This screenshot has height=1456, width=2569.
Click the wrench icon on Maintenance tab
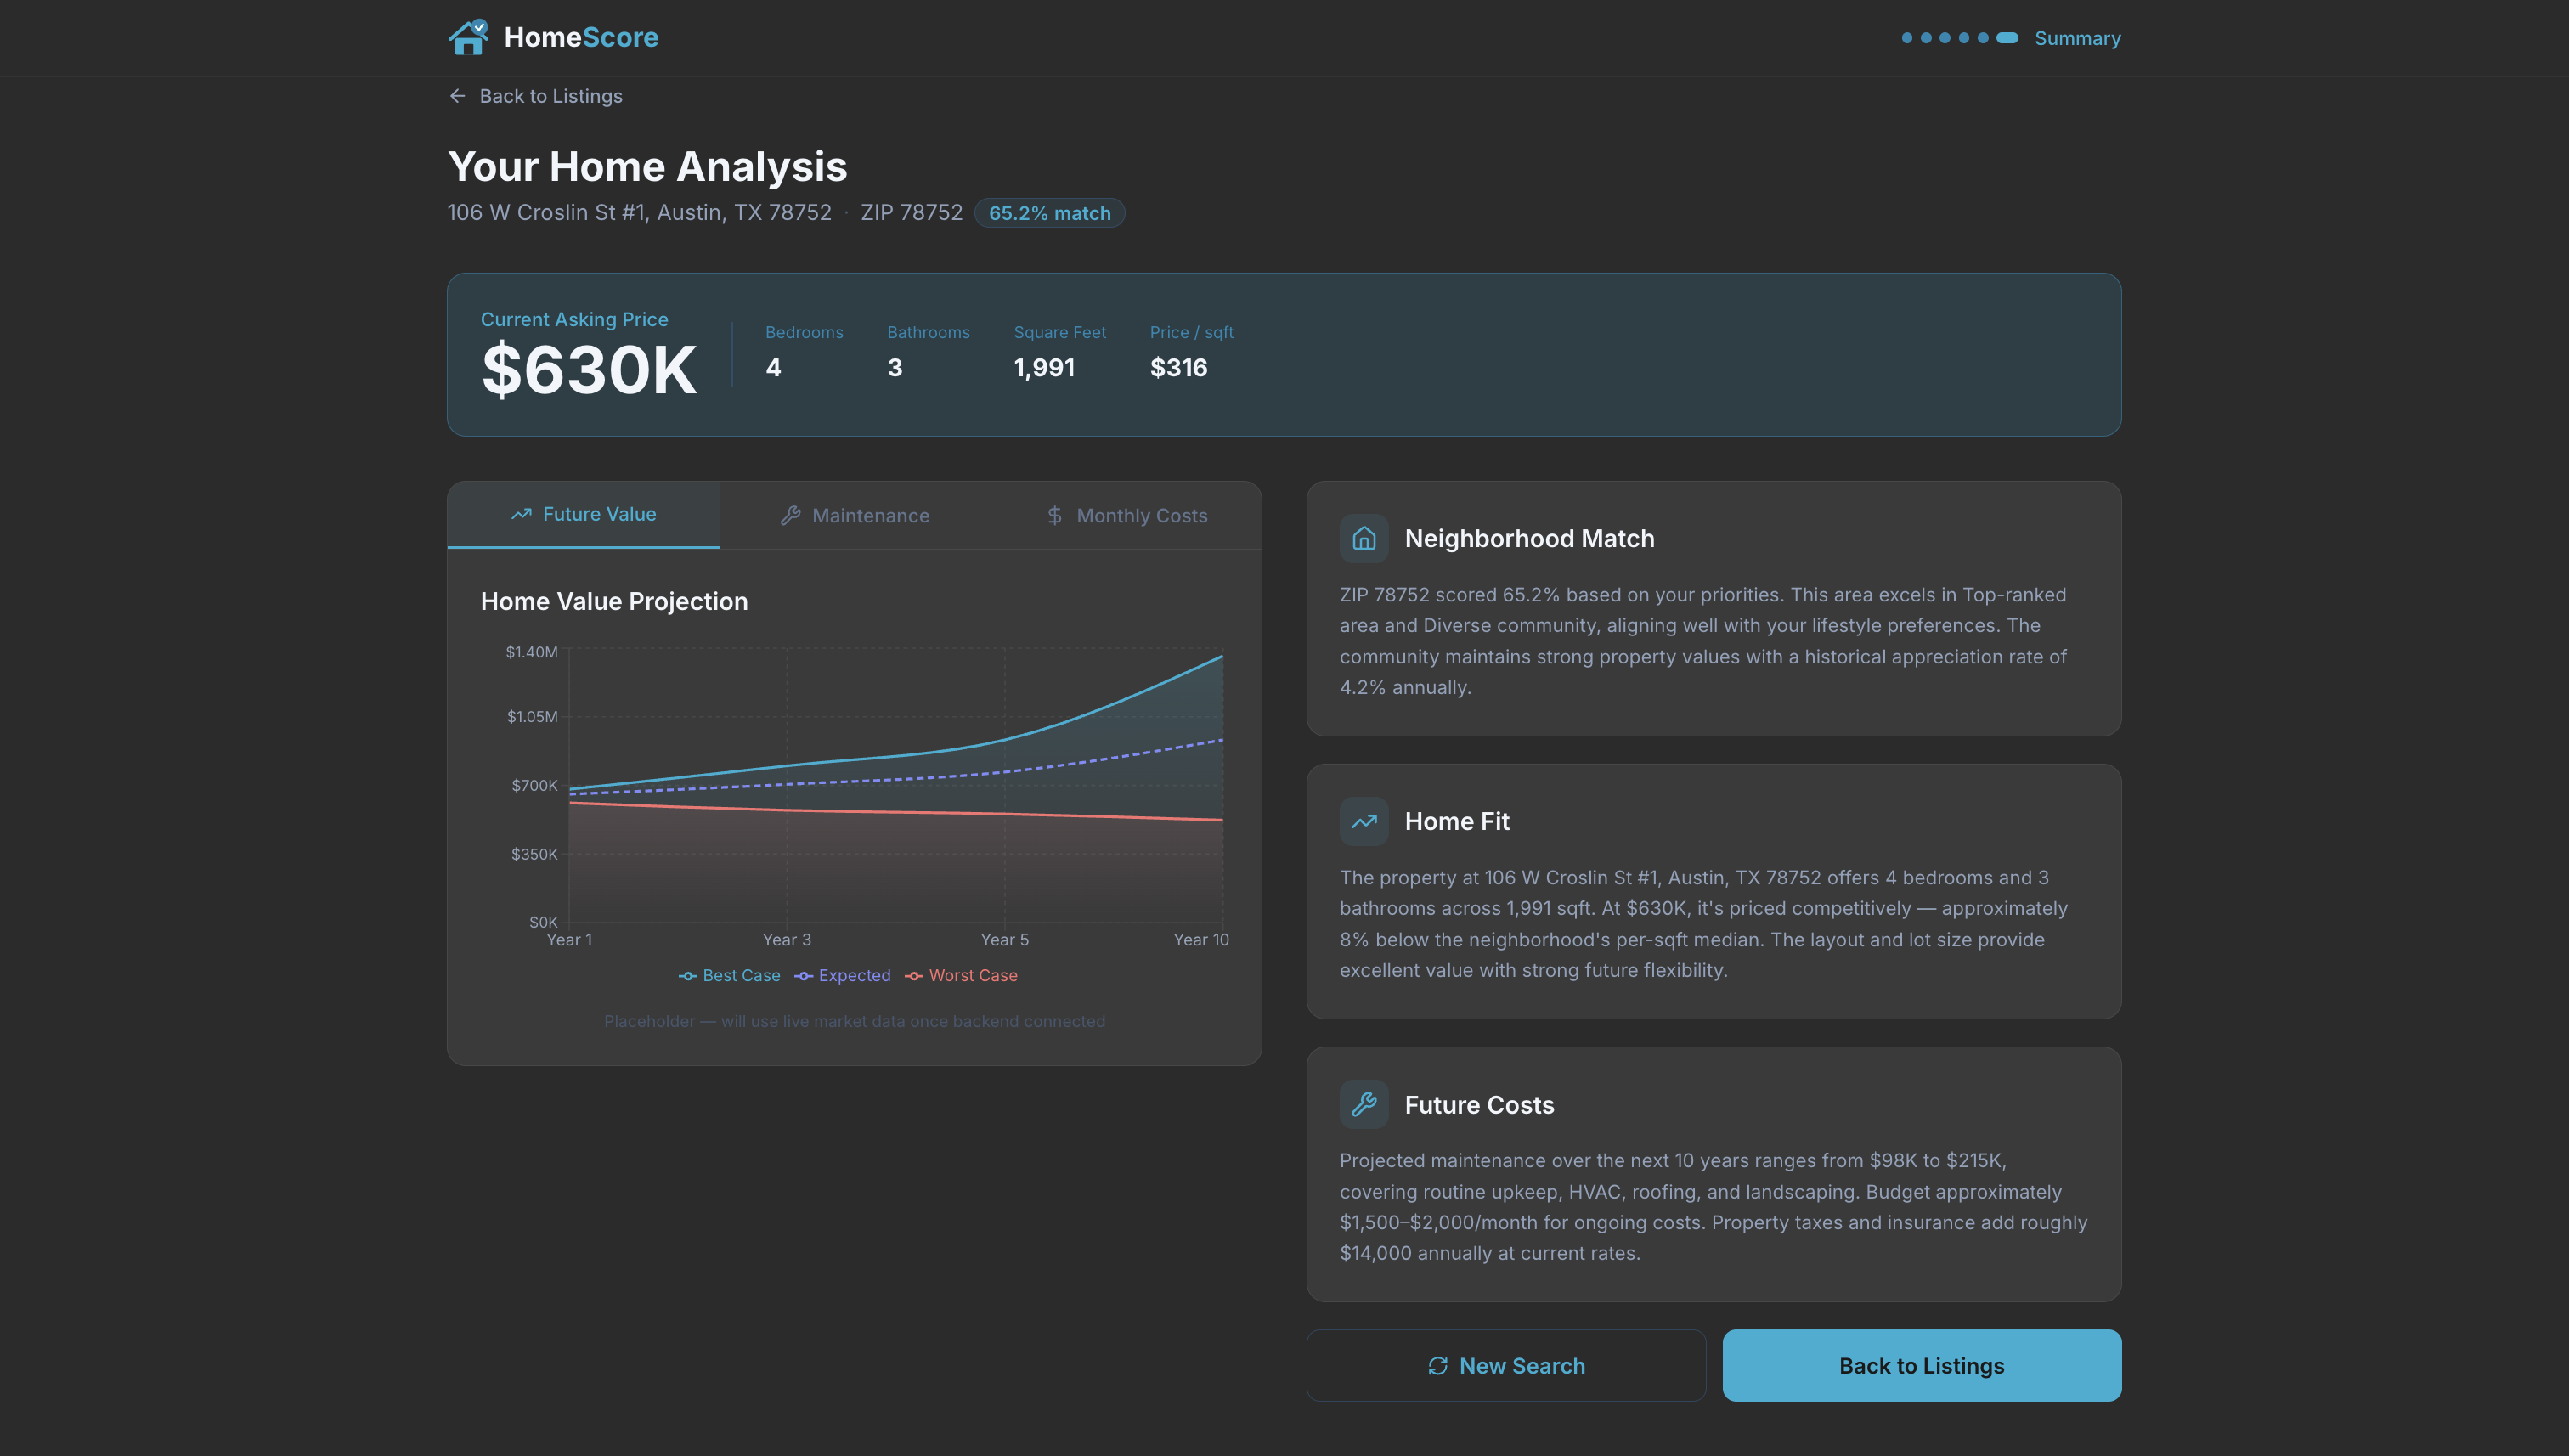pyautogui.click(x=790, y=515)
